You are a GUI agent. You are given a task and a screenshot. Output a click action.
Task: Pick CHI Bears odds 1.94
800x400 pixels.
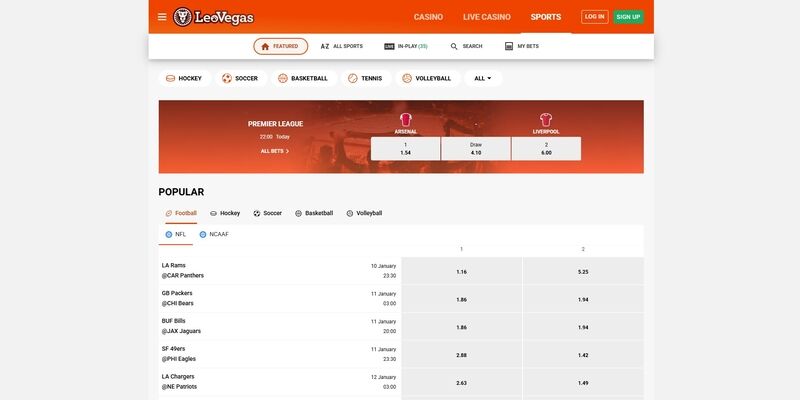pos(583,299)
